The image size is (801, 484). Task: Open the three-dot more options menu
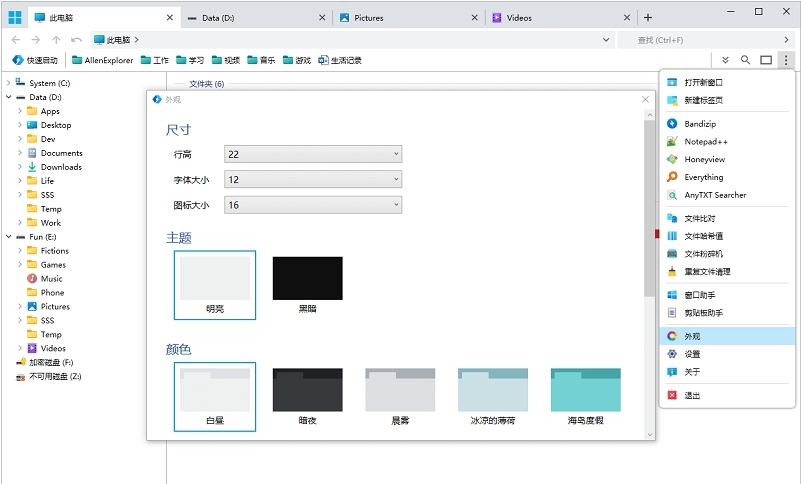(x=786, y=60)
